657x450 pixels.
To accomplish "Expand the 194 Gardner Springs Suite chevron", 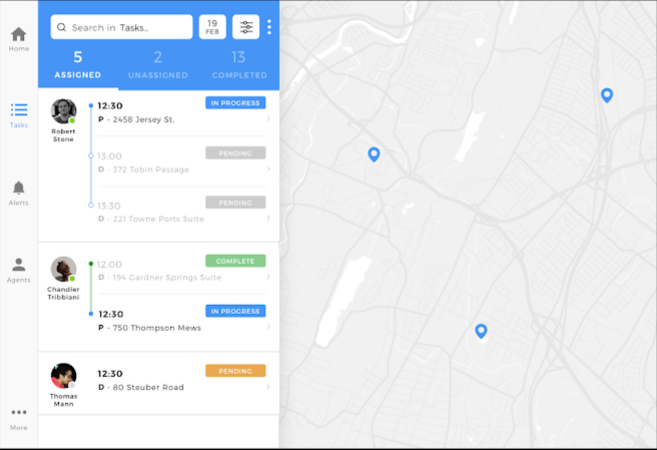I will (x=268, y=277).
